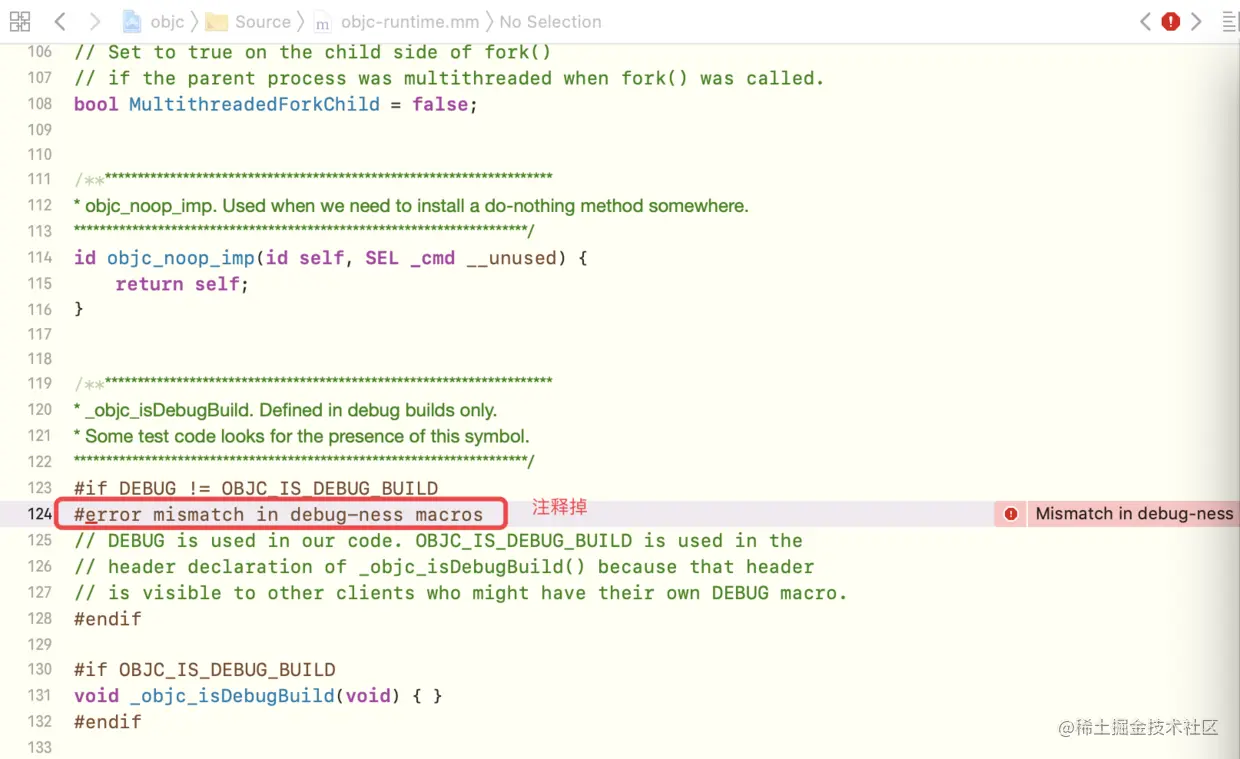Click comment '_objc_isDebugBuild. Defined in debug builds only'
Image resolution: width=1240 pixels, height=759 pixels.
coord(285,410)
